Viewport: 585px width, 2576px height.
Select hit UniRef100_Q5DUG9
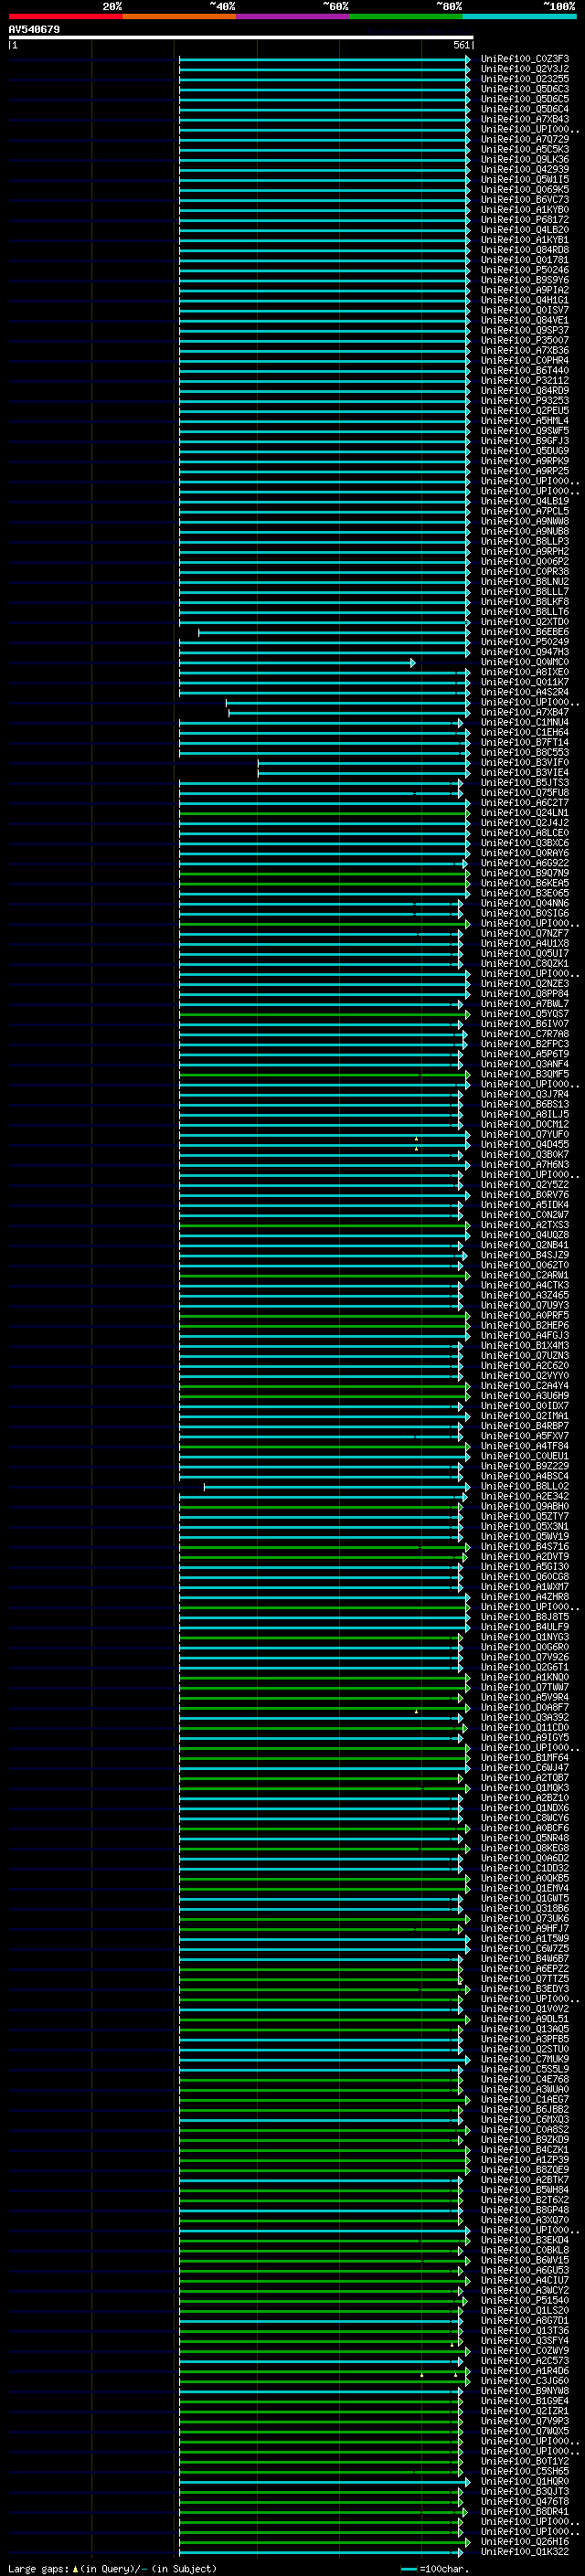coord(524,451)
